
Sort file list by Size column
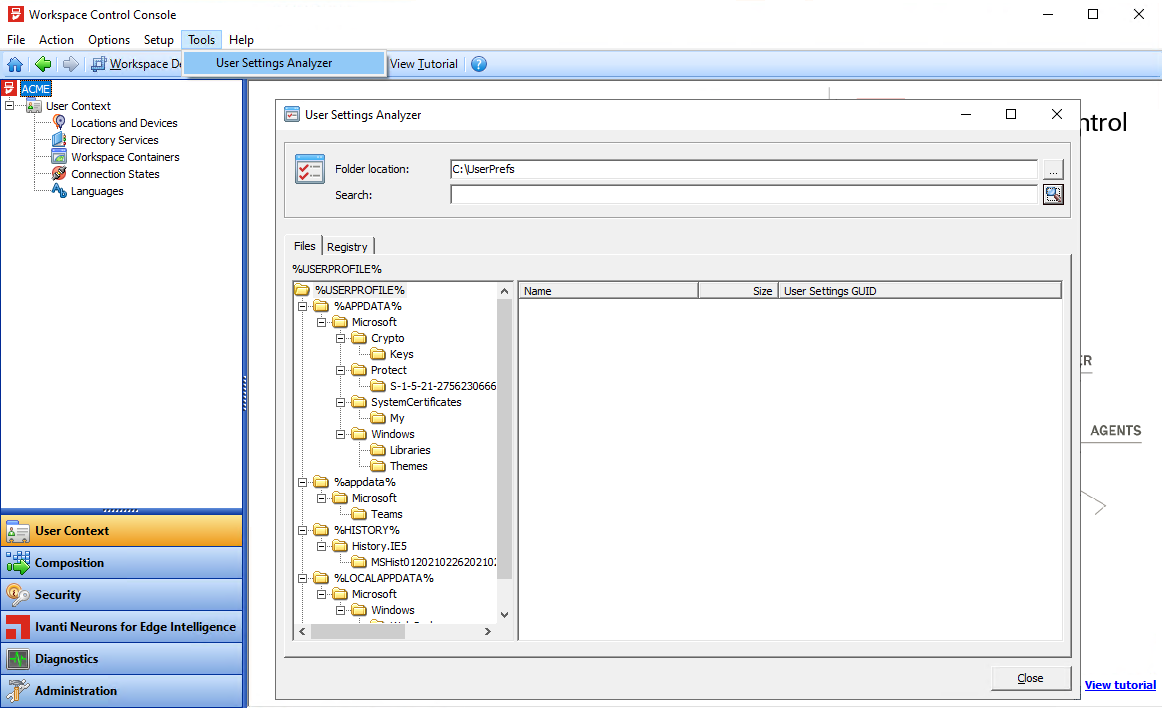point(738,291)
